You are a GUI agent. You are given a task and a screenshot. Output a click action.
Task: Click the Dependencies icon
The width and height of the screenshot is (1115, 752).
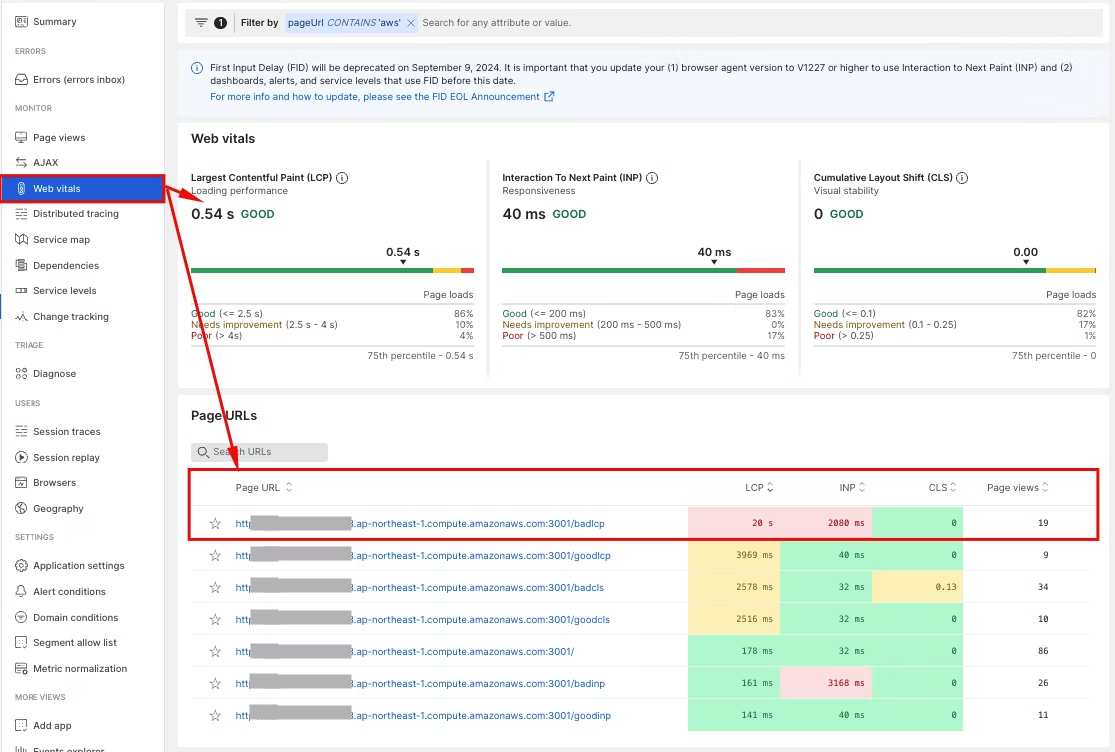(21, 265)
